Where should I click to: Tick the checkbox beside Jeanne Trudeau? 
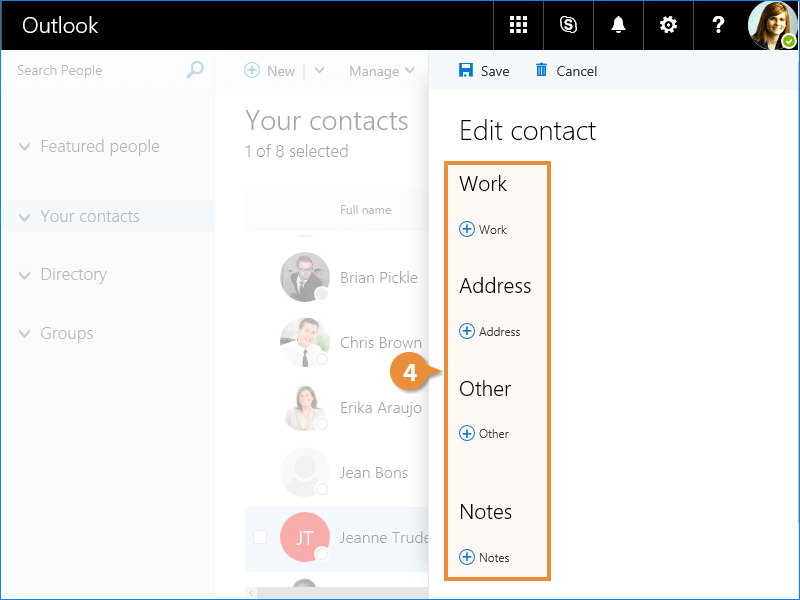260,537
